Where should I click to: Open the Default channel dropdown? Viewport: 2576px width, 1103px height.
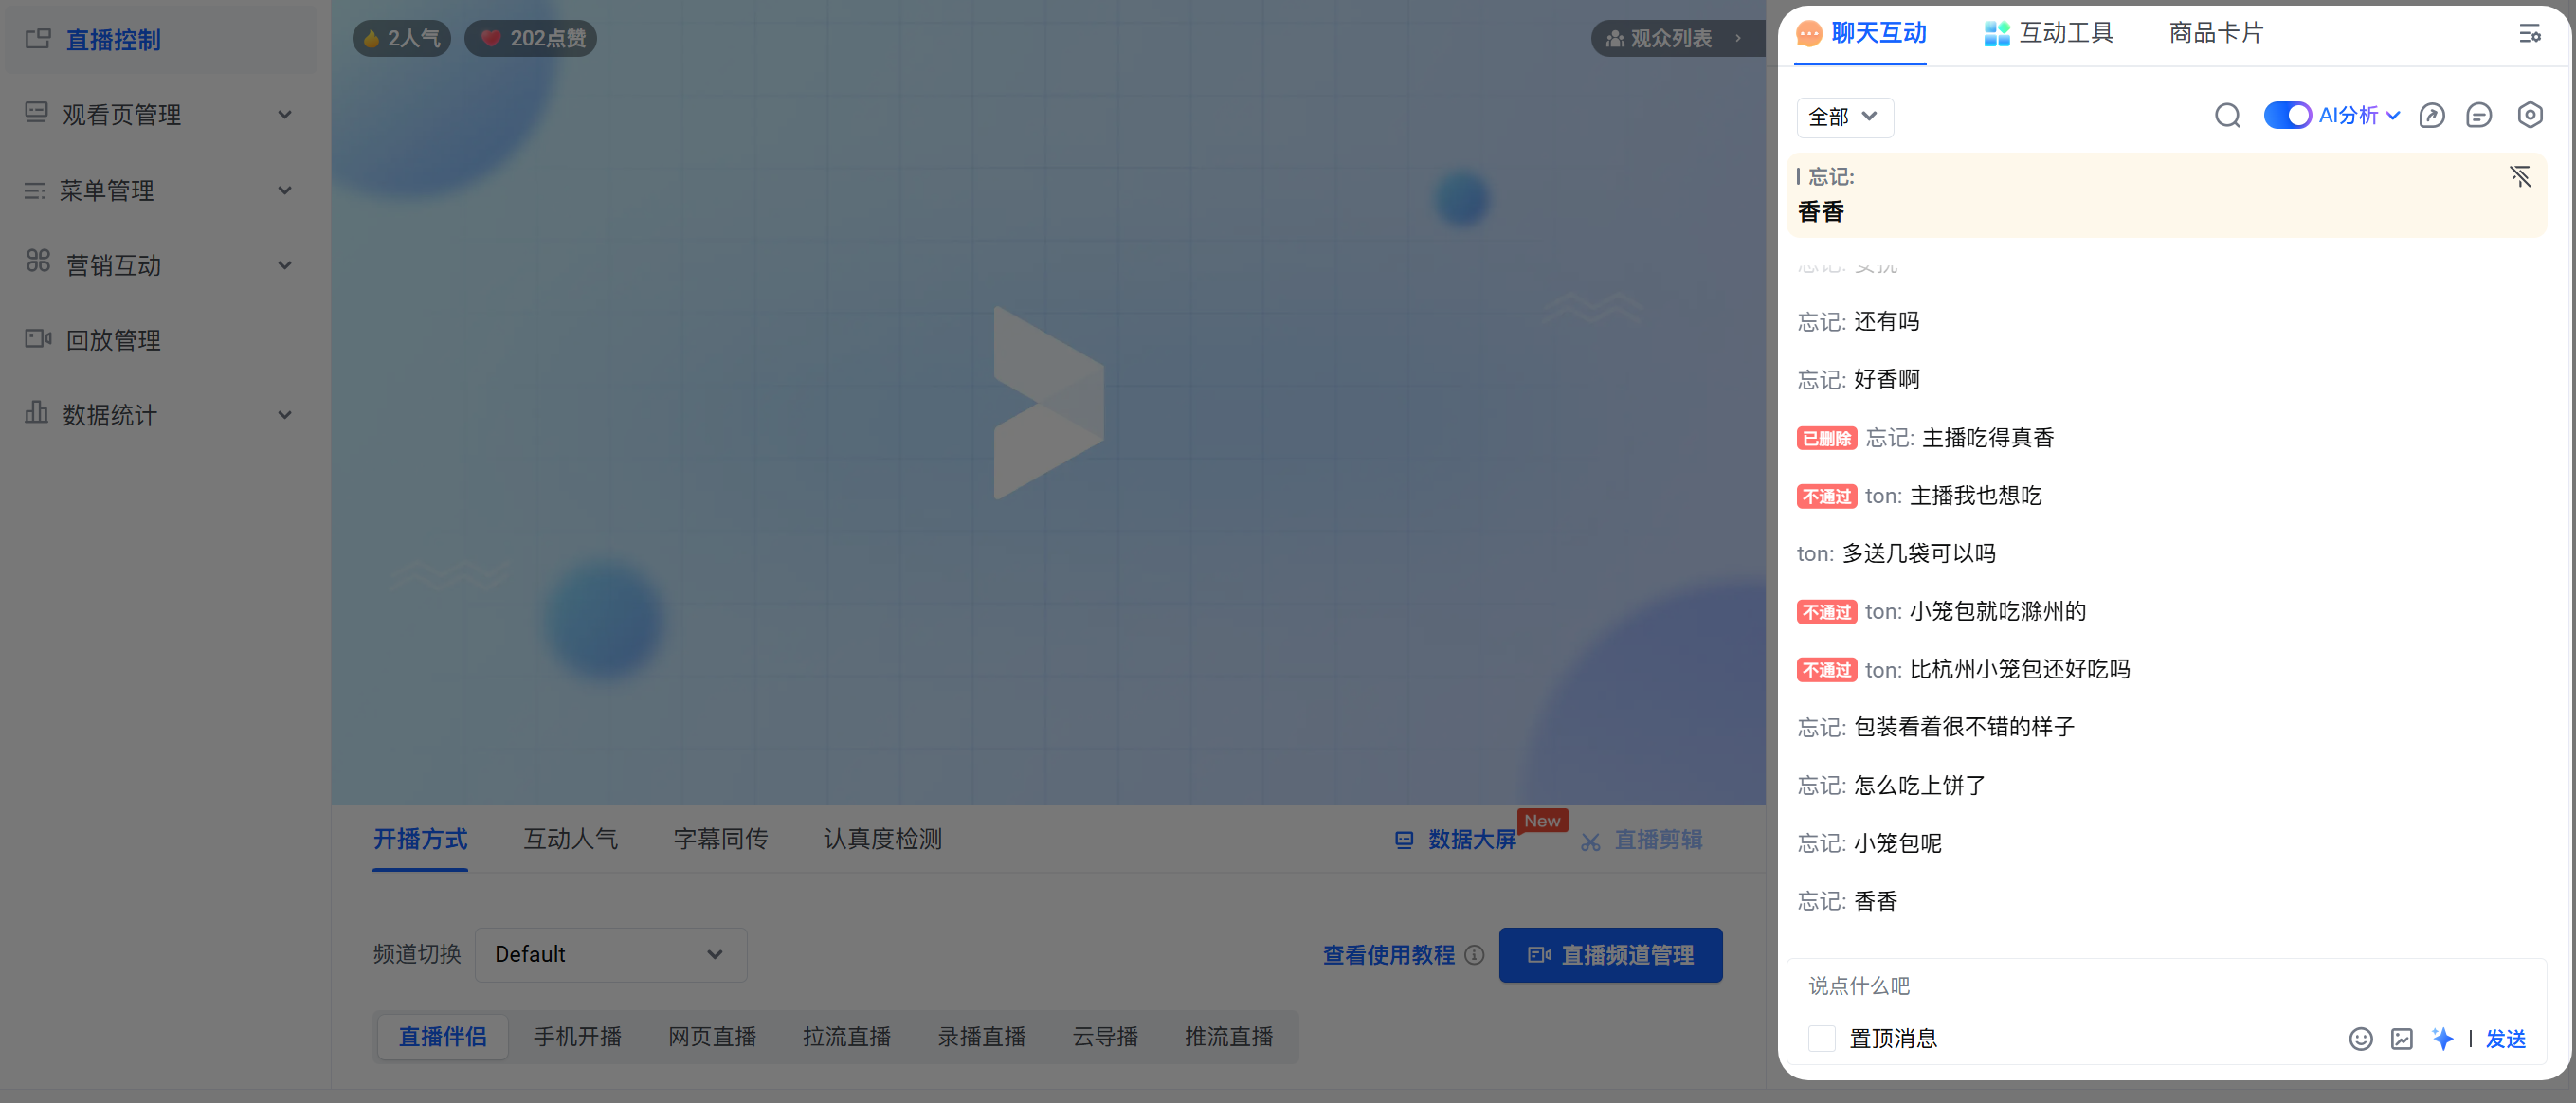pyautogui.click(x=610, y=954)
